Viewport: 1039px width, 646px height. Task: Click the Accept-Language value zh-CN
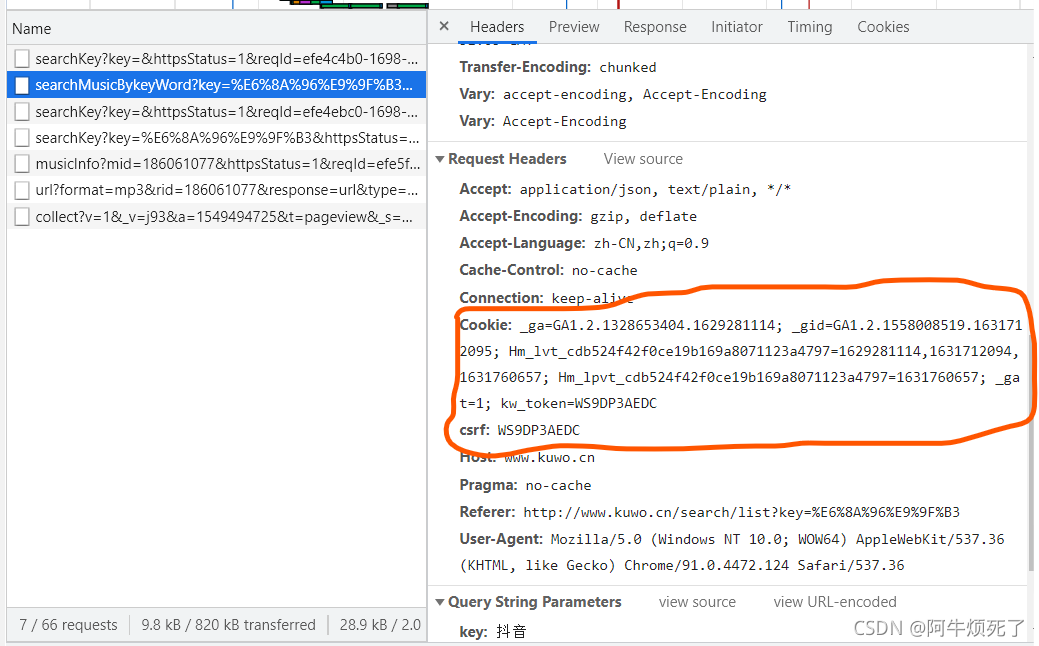651,243
